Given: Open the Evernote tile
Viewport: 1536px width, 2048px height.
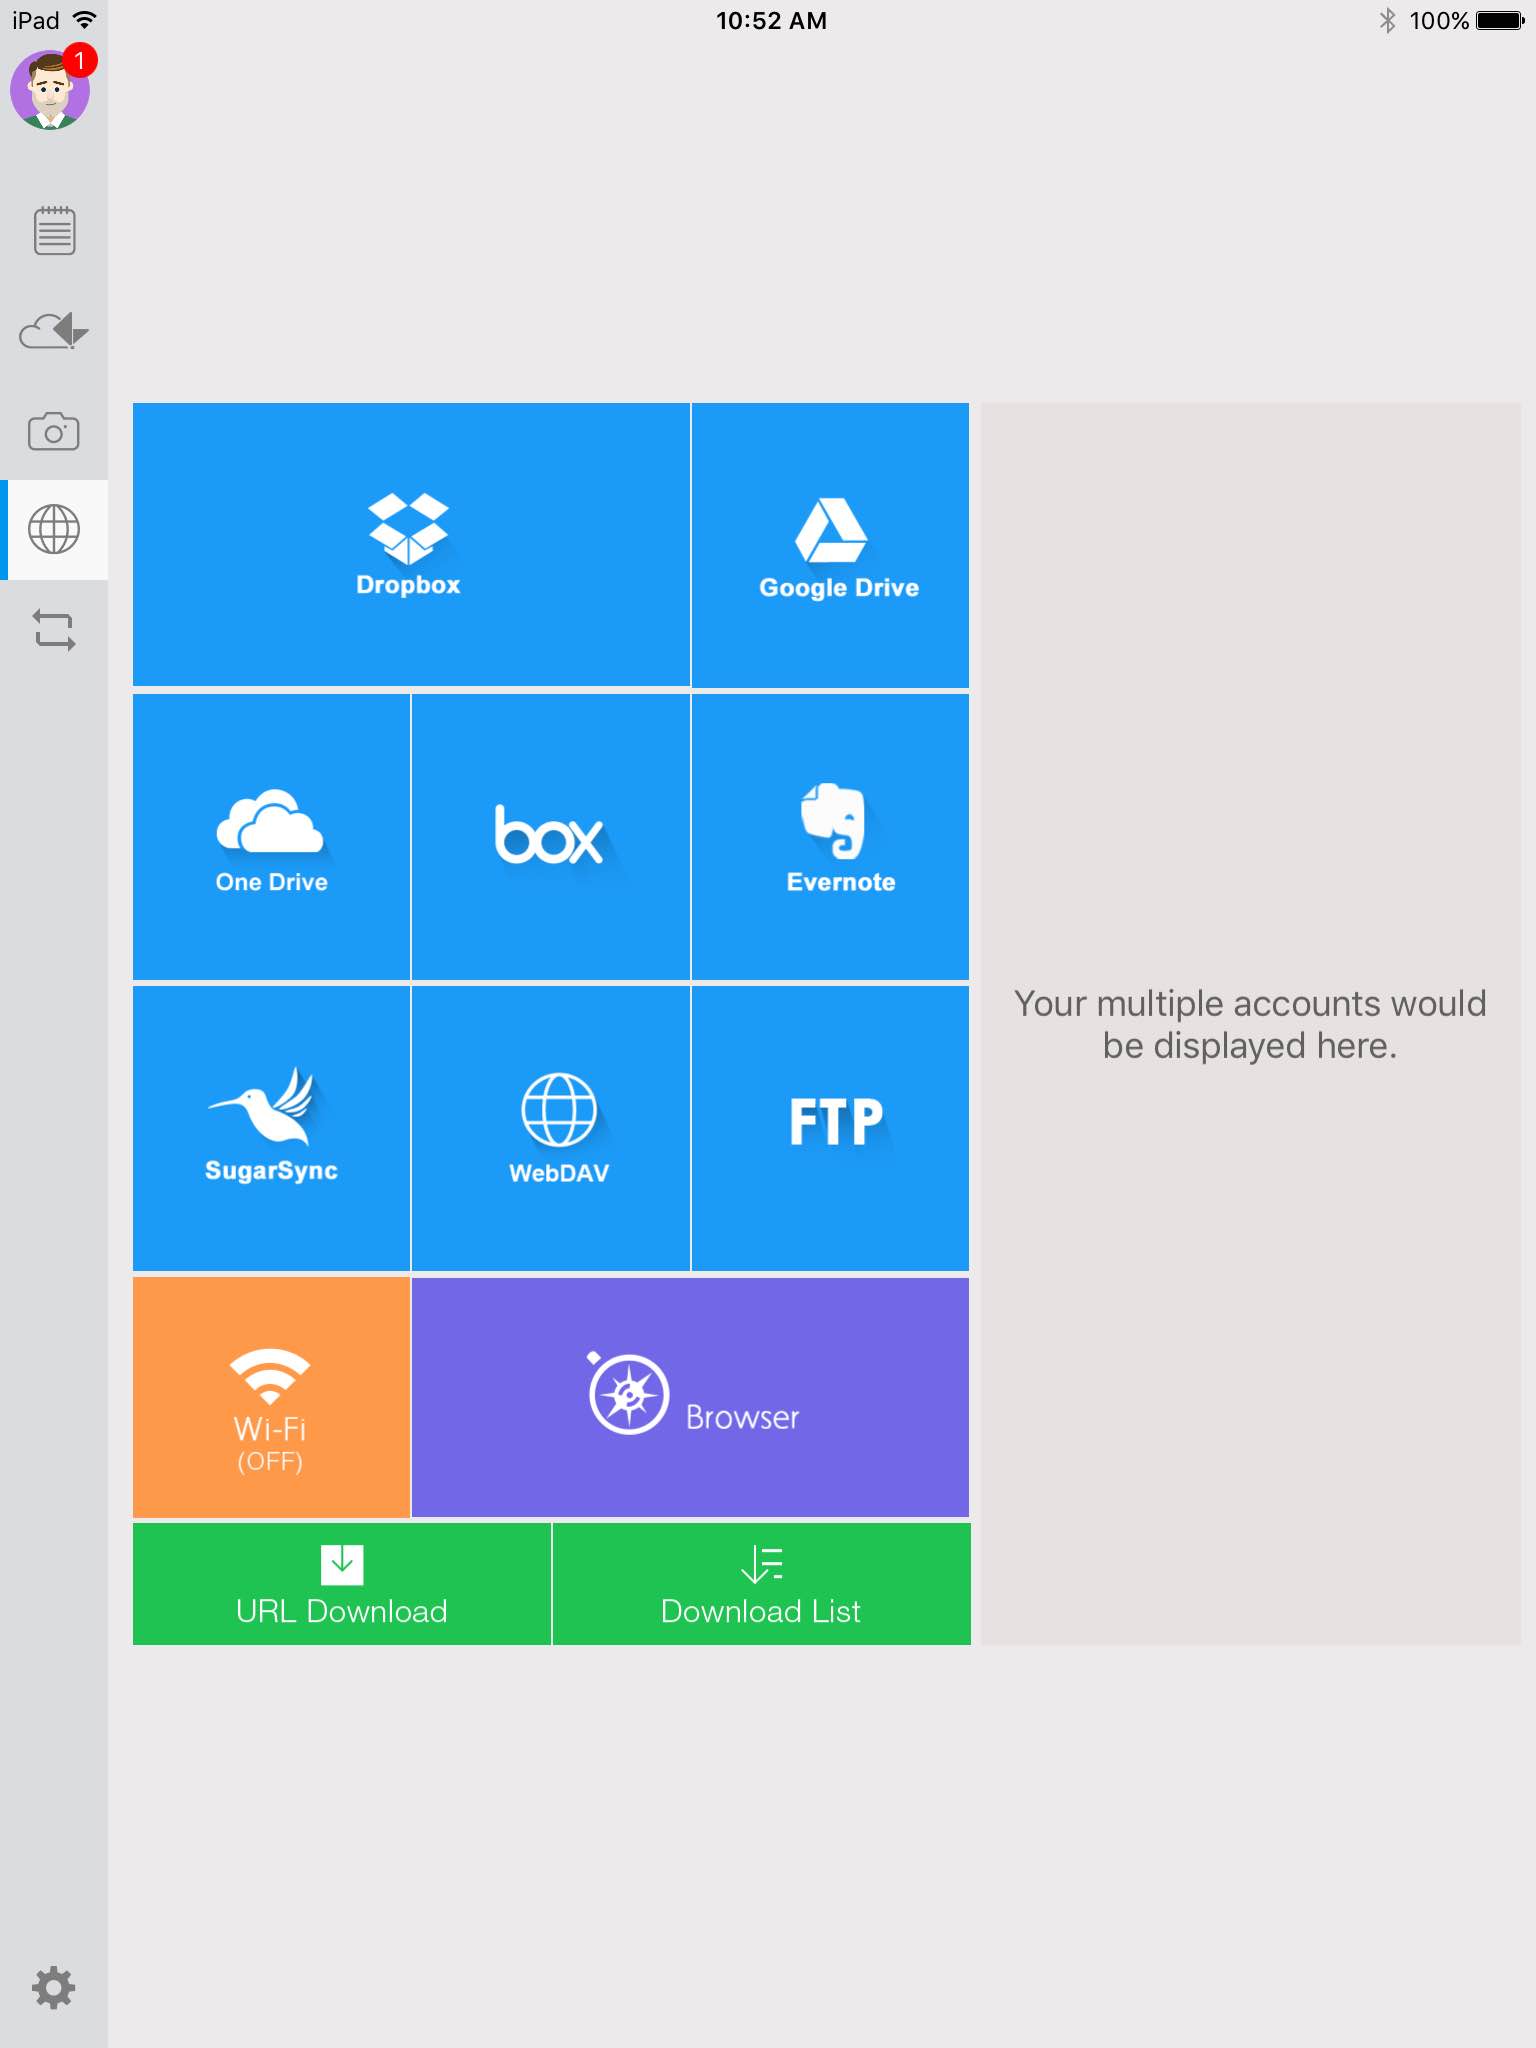Looking at the screenshot, I should point(830,837).
